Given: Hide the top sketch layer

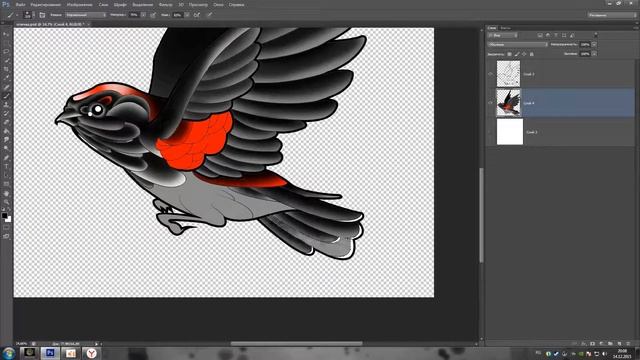Looking at the screenshot, I should [491, 74].
